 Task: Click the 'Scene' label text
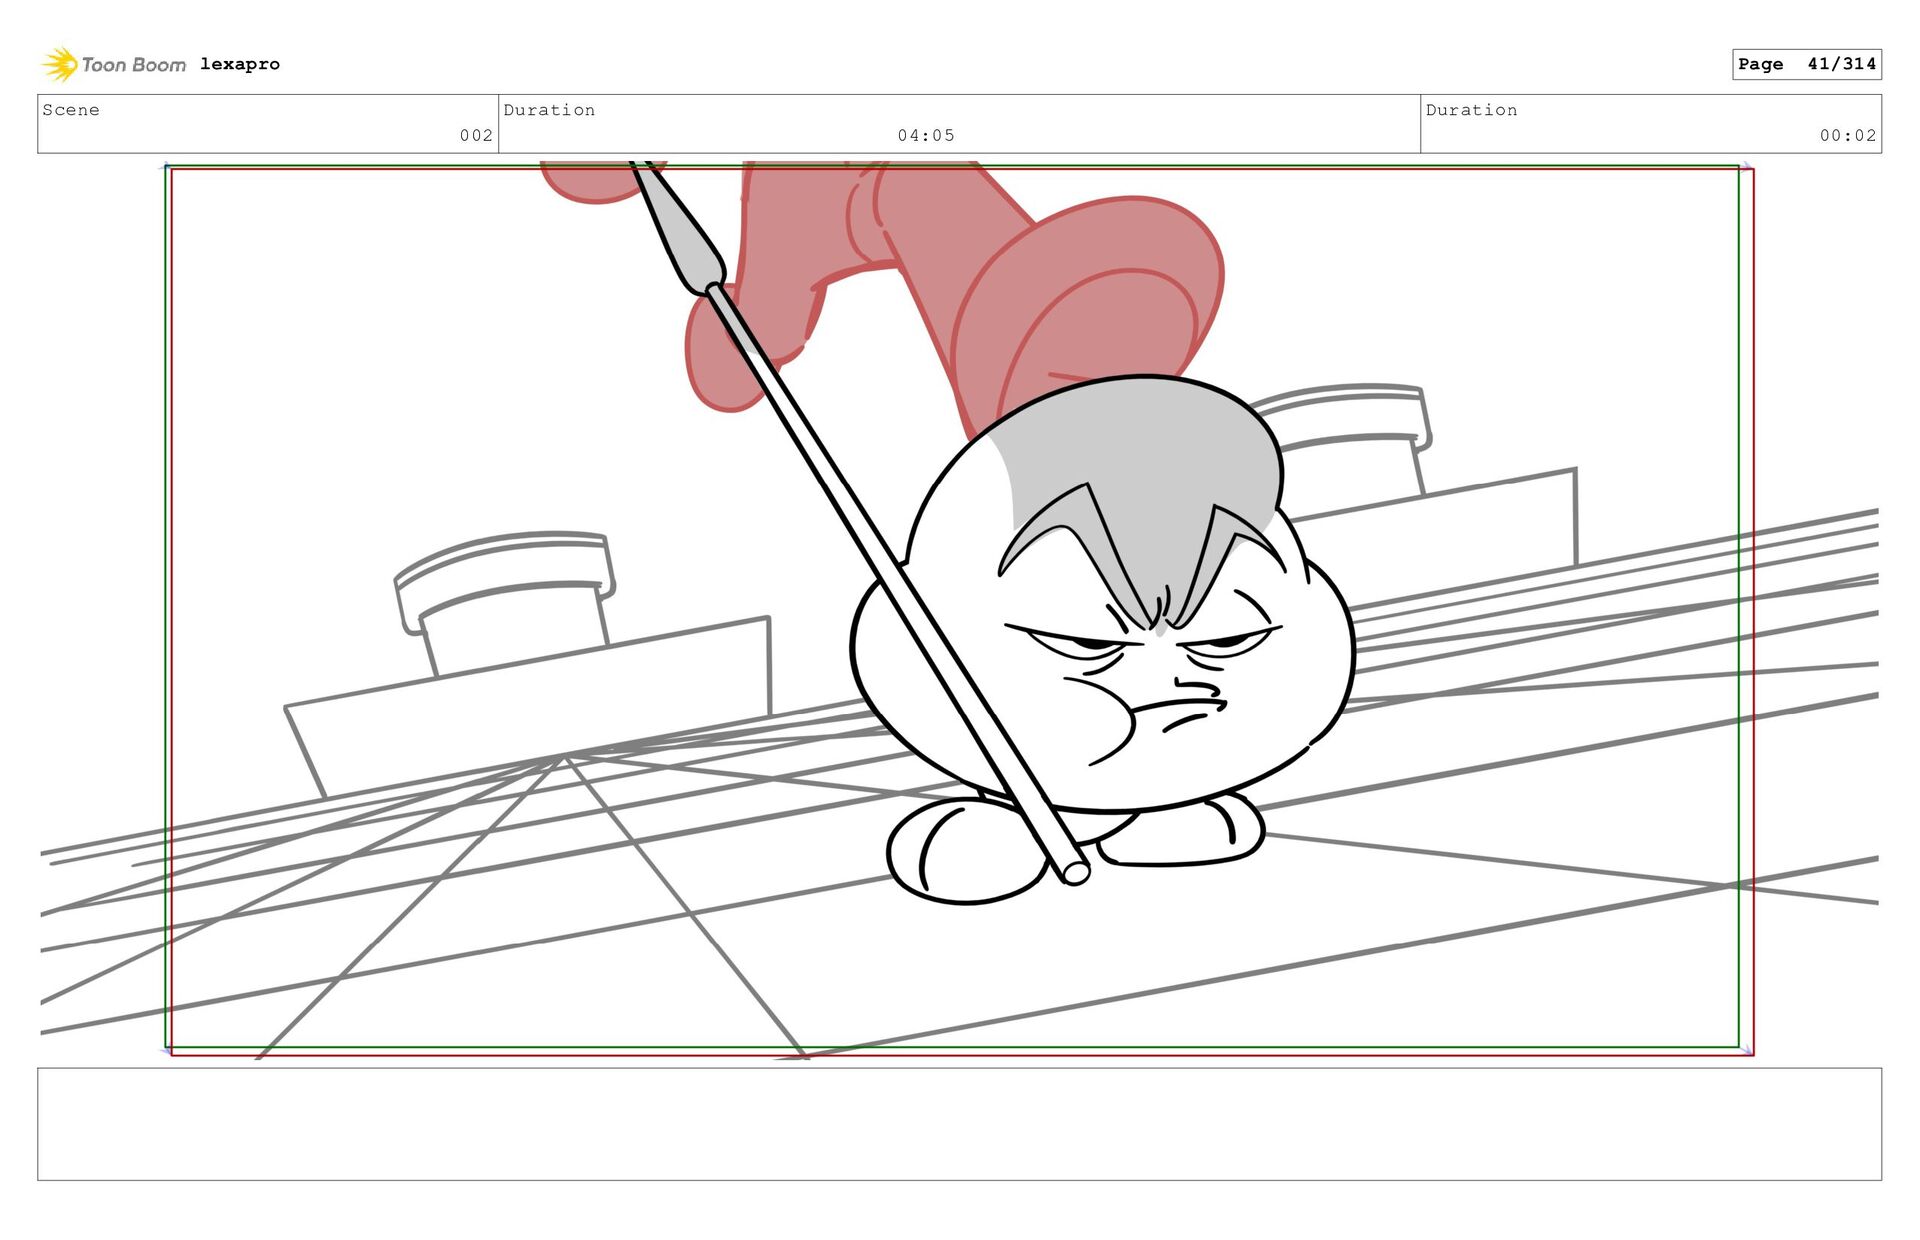[x=71, y=110]
